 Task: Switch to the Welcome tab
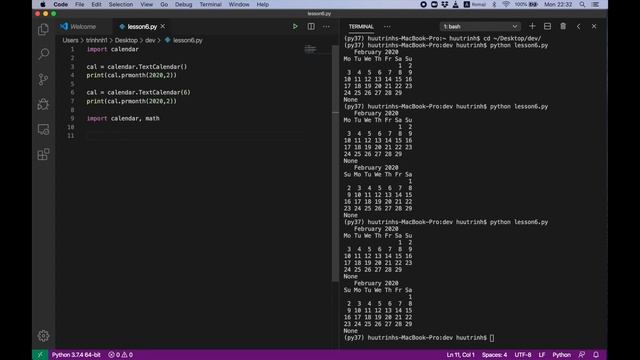(x=83, y=27)
